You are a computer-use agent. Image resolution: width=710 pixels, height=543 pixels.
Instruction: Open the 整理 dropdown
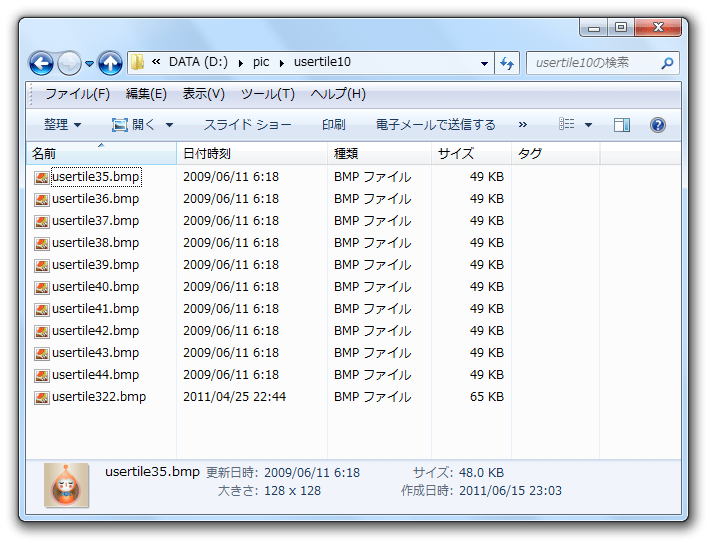tap(62, 125)
